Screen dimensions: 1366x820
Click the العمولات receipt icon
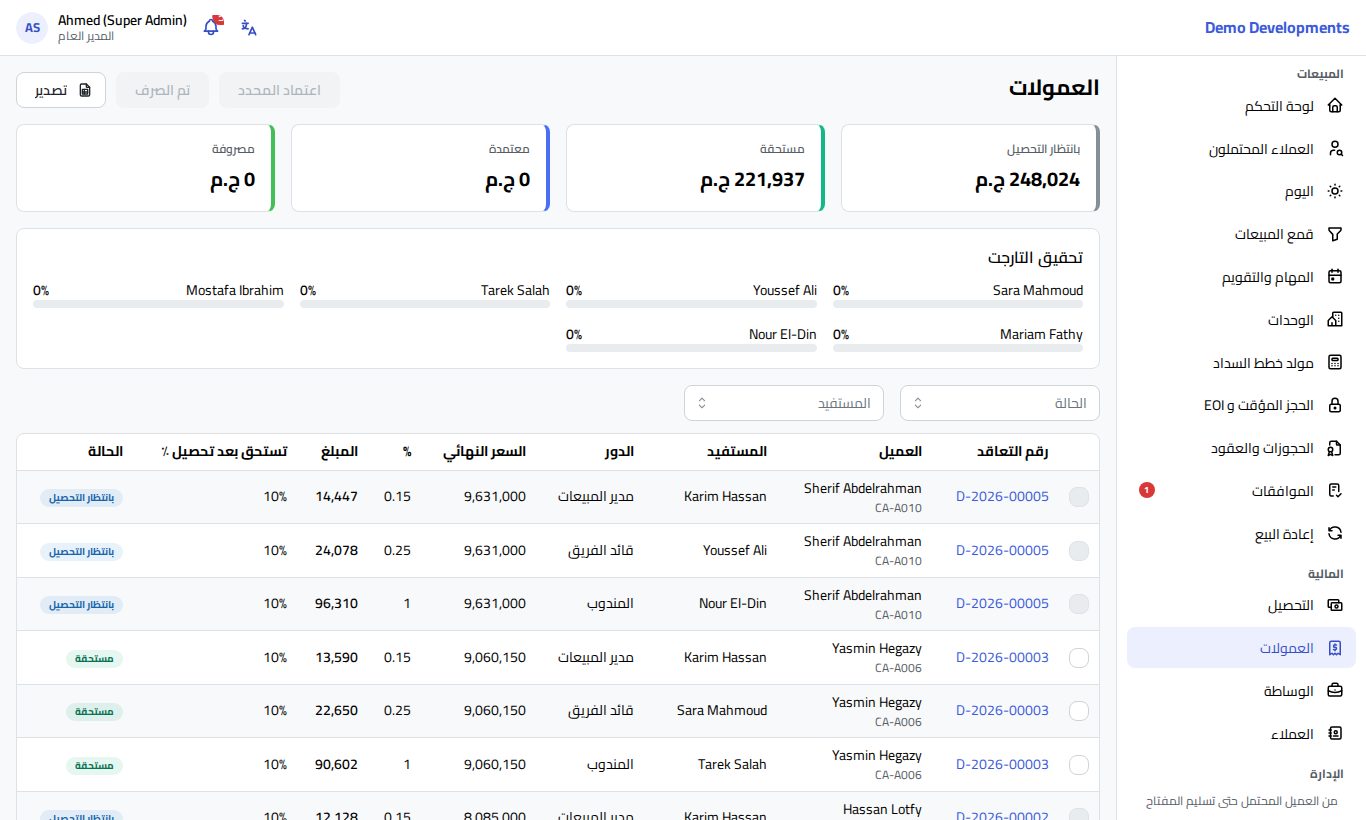tap(1334, 648)
